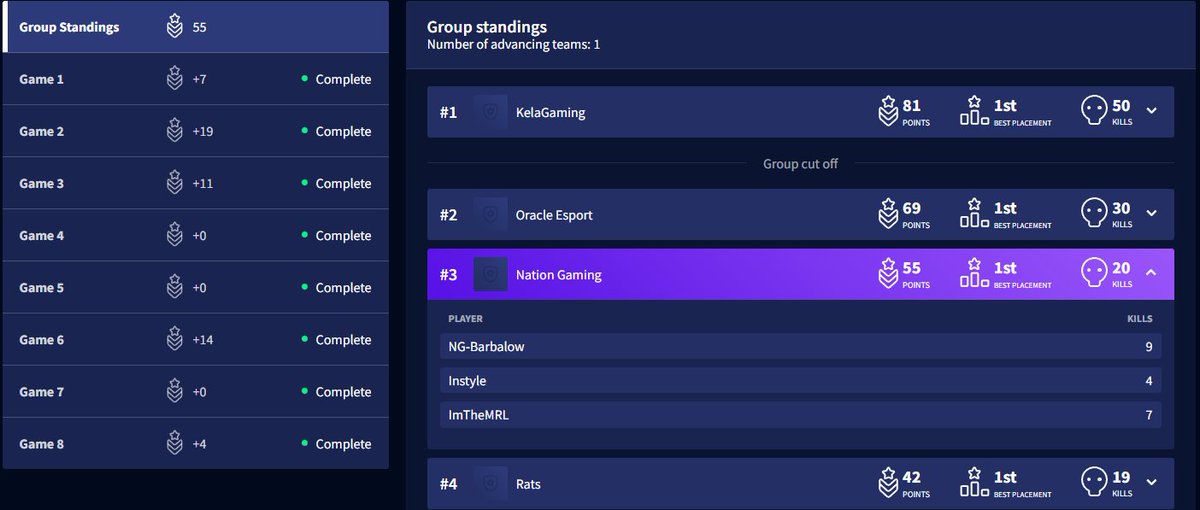Collapse Nation Gaming team details chevron
1200x510 pixels.
point(1151,273)
